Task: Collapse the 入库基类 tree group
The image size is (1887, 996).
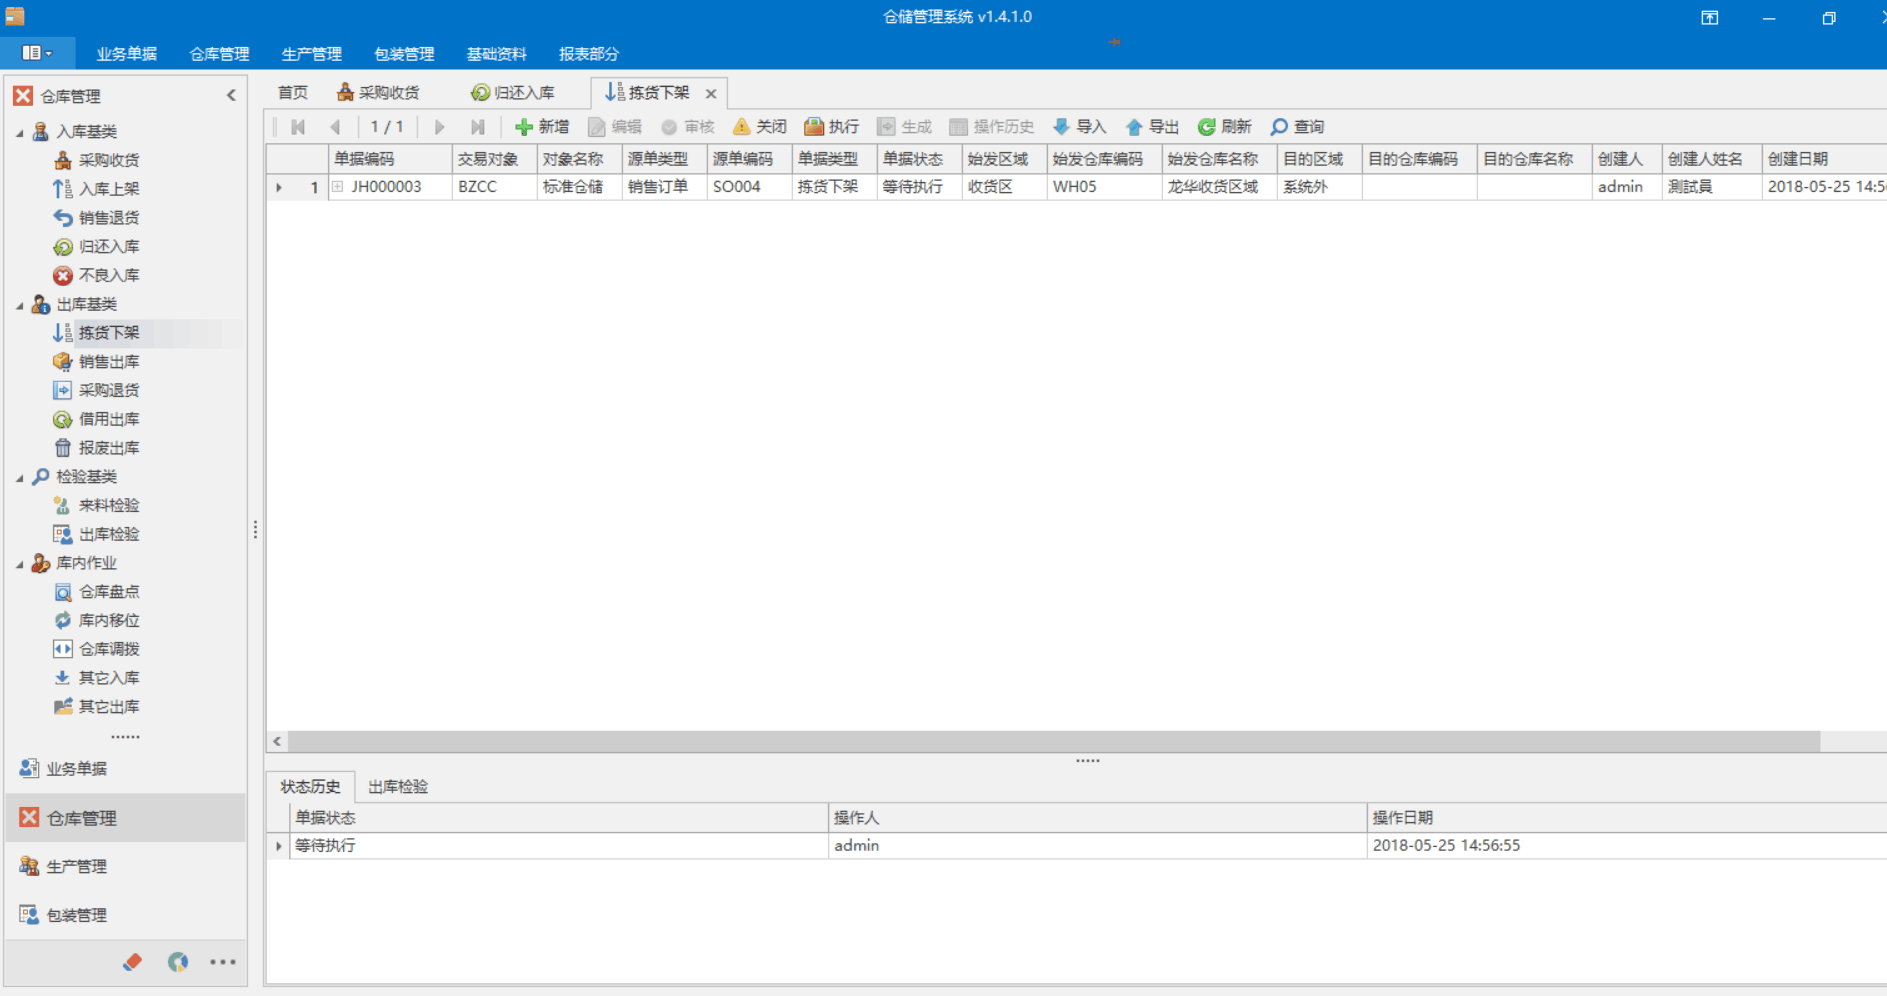Action: [20, 132]
